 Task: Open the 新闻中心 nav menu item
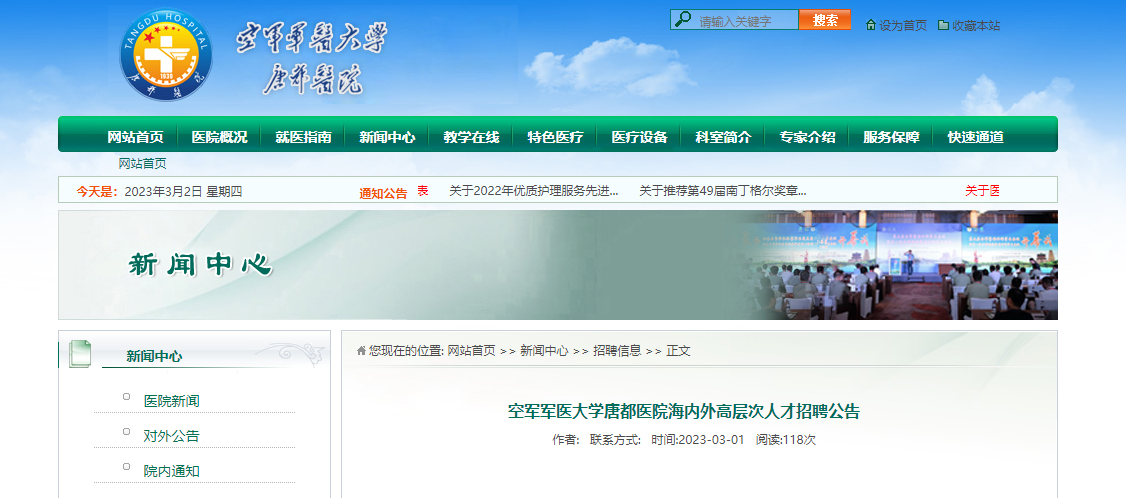(388, 137)
